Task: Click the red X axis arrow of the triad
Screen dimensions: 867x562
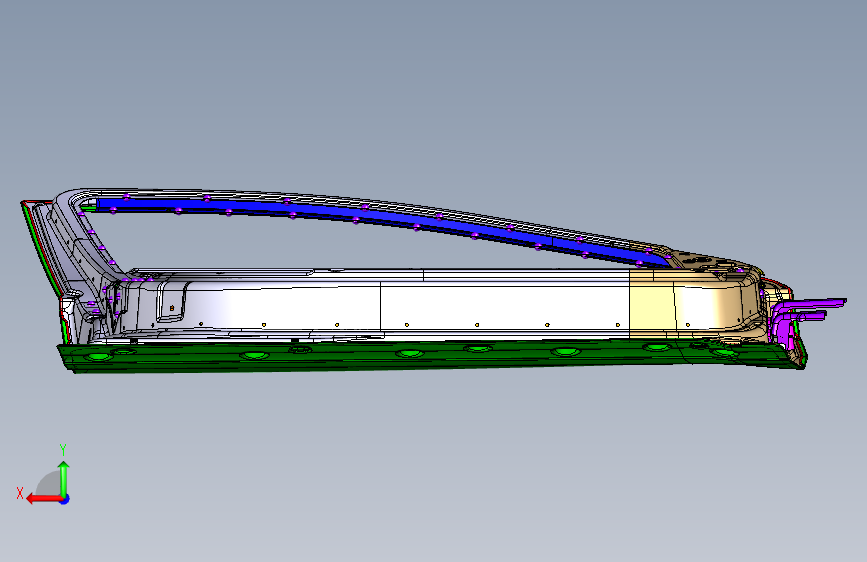Action: [44, 499]
